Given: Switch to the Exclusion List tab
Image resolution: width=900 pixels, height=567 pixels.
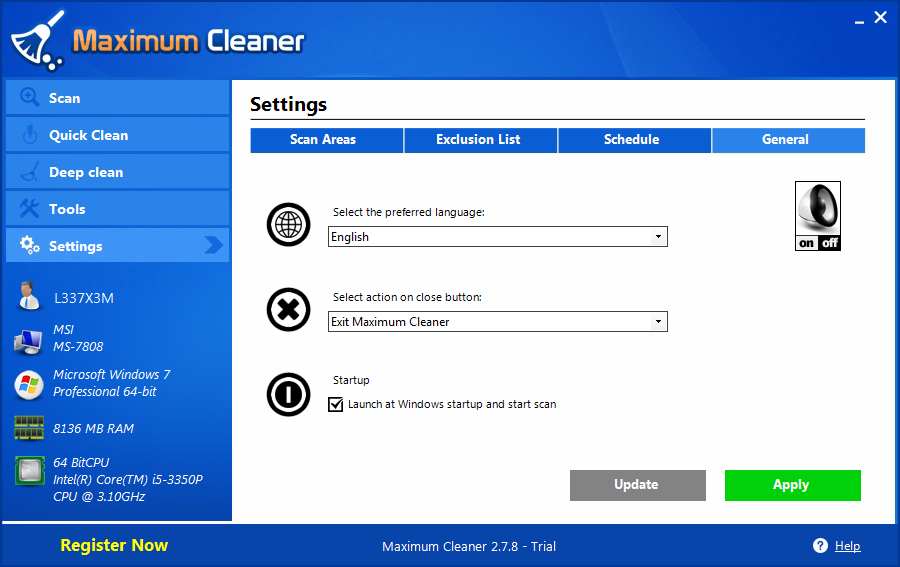Looking at the screenshot, I should (x=480, y=140).
